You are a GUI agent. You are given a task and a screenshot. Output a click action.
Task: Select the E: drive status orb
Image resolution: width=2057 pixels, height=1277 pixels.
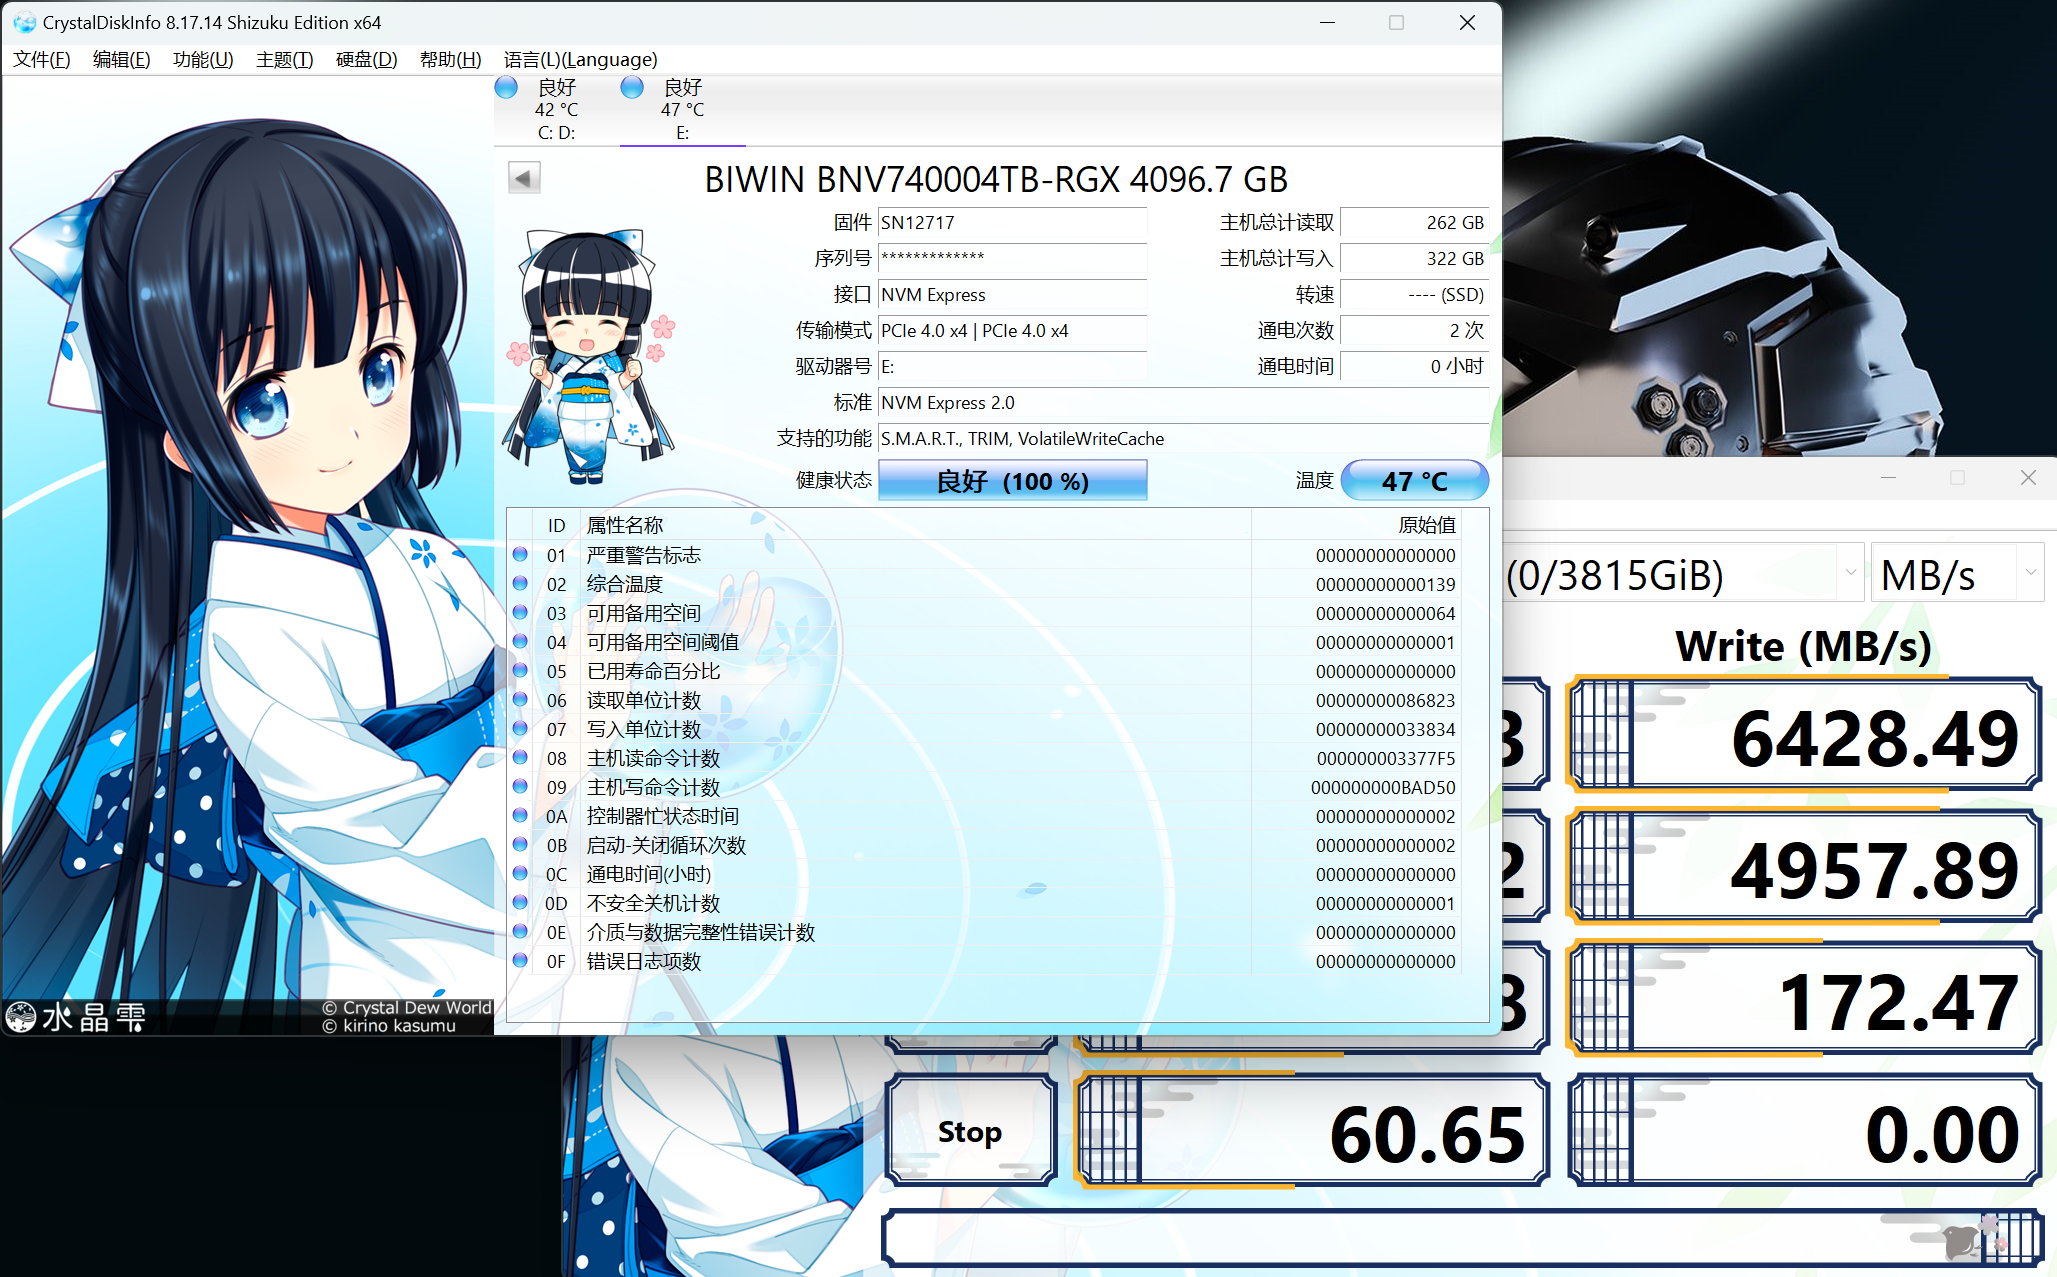point(632,88)
